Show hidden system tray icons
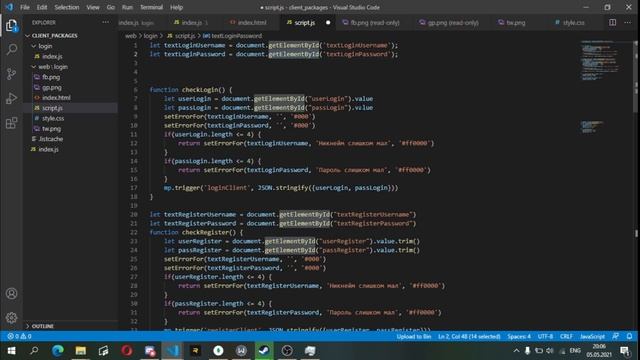This screenshot has width=640, height=360. click(516, 351)
